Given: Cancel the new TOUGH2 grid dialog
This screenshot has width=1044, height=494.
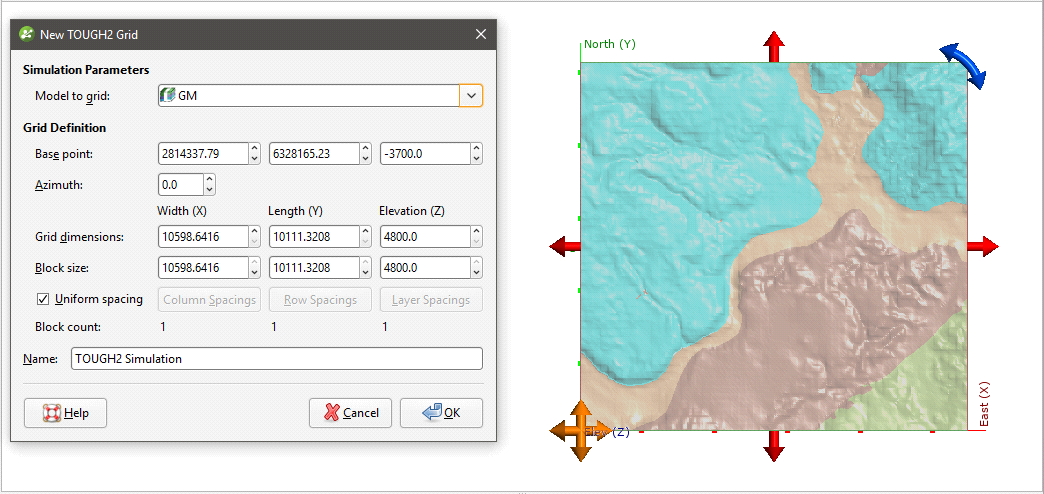Looking at the screenshot, I should [x=350, y=413].
